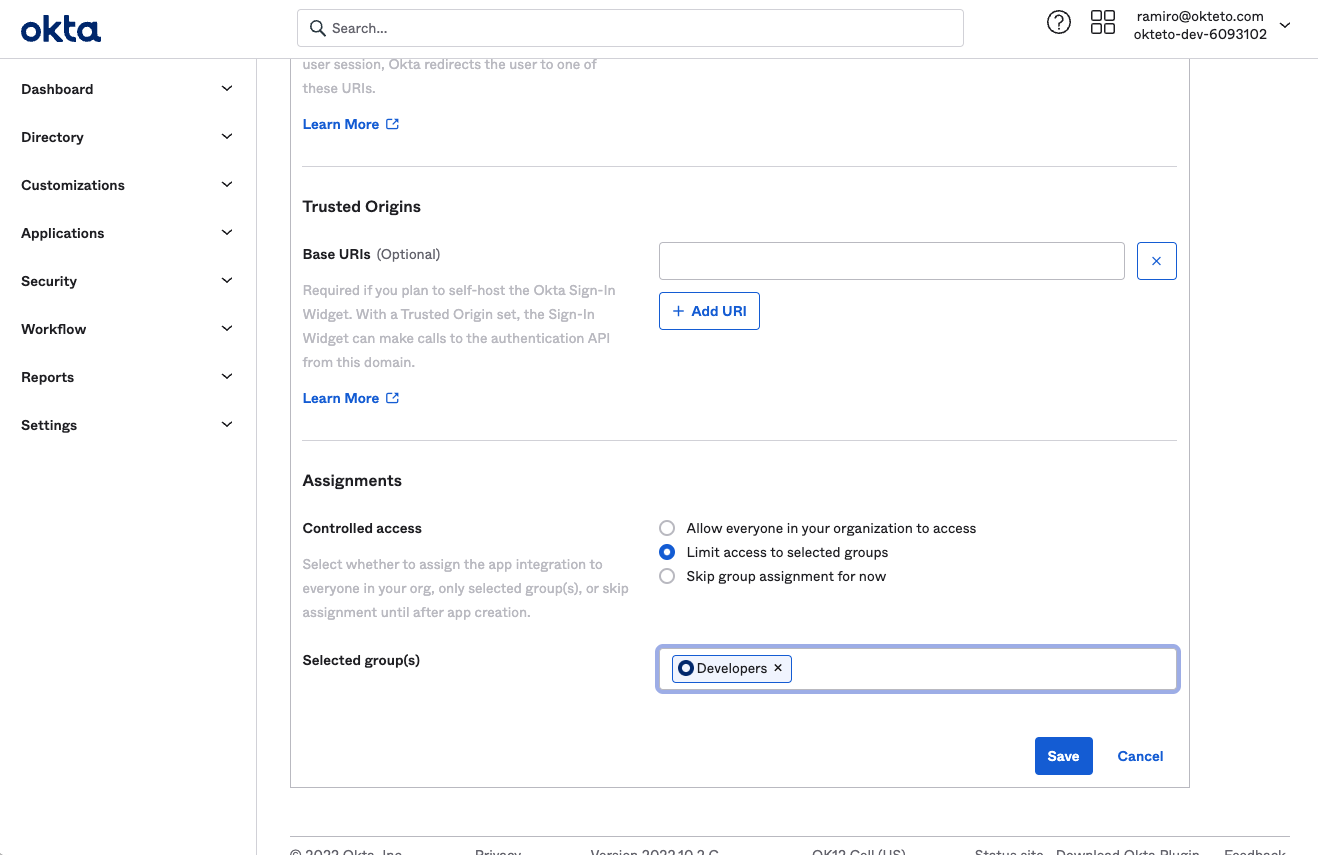Click the Add URI button

(709, 311)
